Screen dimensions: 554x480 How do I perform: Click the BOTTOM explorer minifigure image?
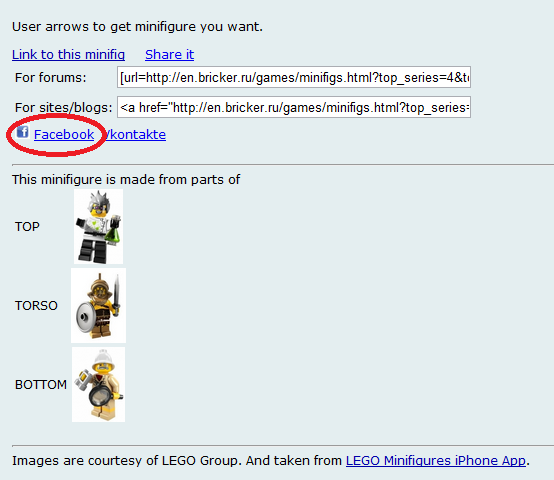pyautogui.click(x=99, y=385)
